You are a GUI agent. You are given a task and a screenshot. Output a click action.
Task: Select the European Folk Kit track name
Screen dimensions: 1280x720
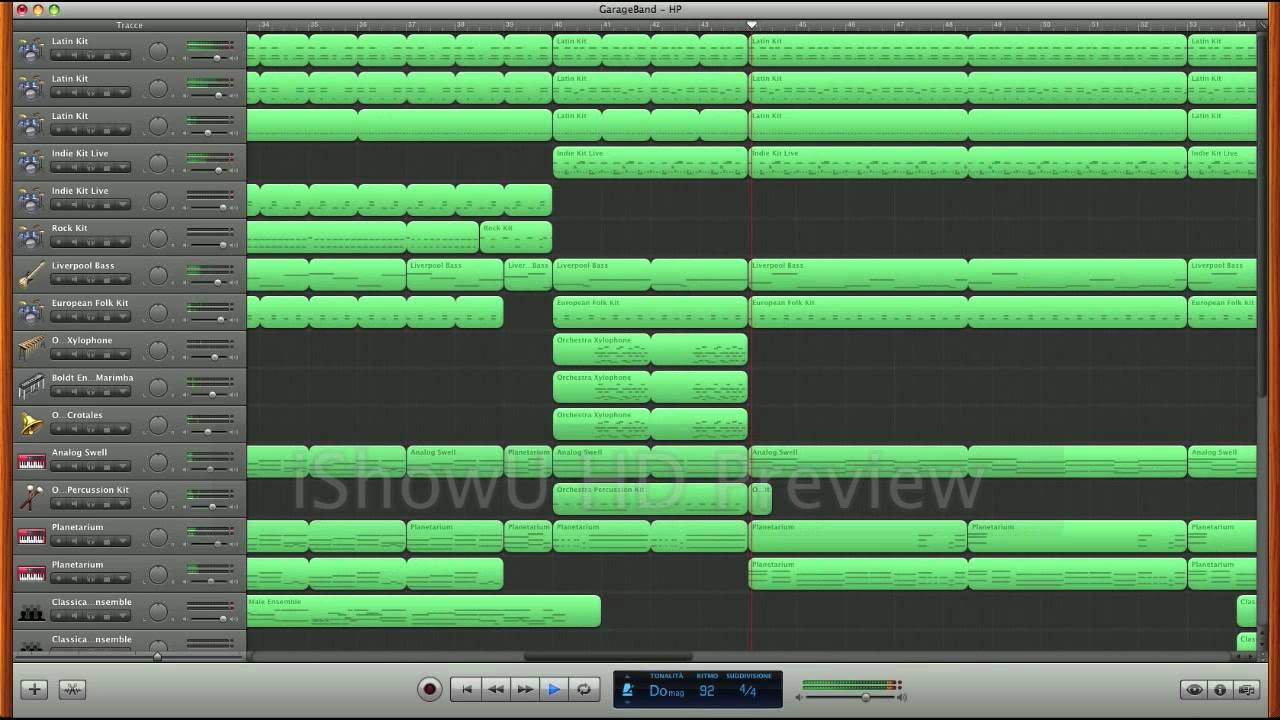tap(90, 303)
